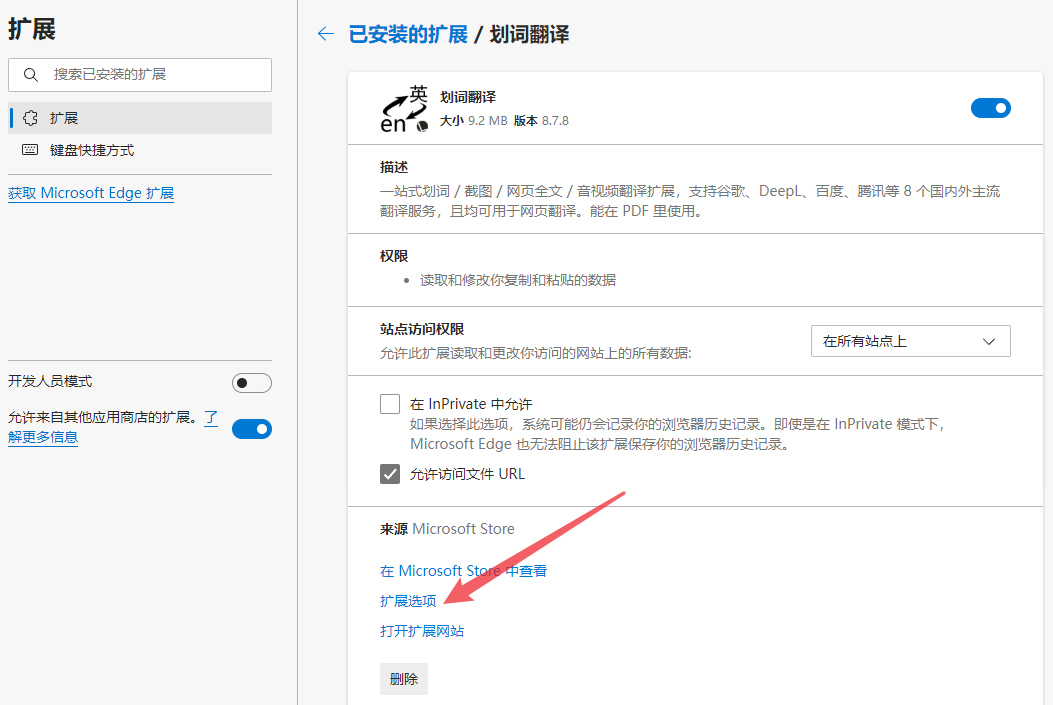This screenshot has height=705, width=1053.
Task: Open 在 Microsoft Store 中查看 link
Action: [463, 571]
